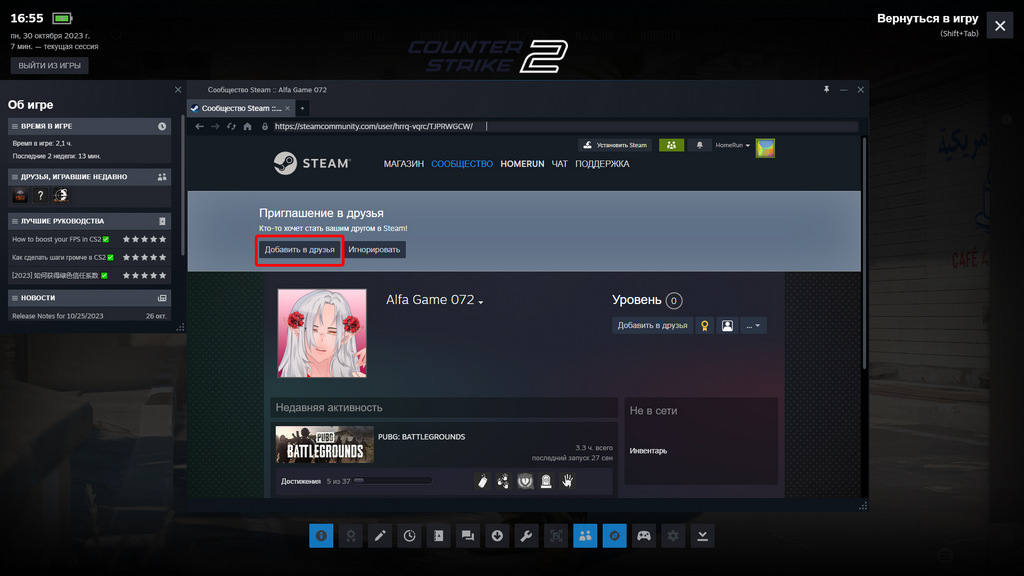Pin the browser window with pin icon

pyautogui.click(x=826, y=90)
